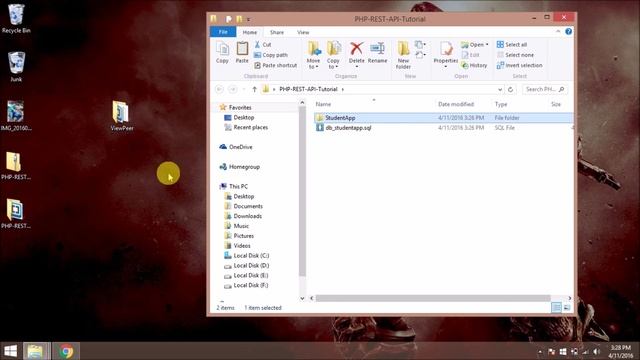Expand the address bar history dropdown
The image size is (640, 360).
pos(500,89)
